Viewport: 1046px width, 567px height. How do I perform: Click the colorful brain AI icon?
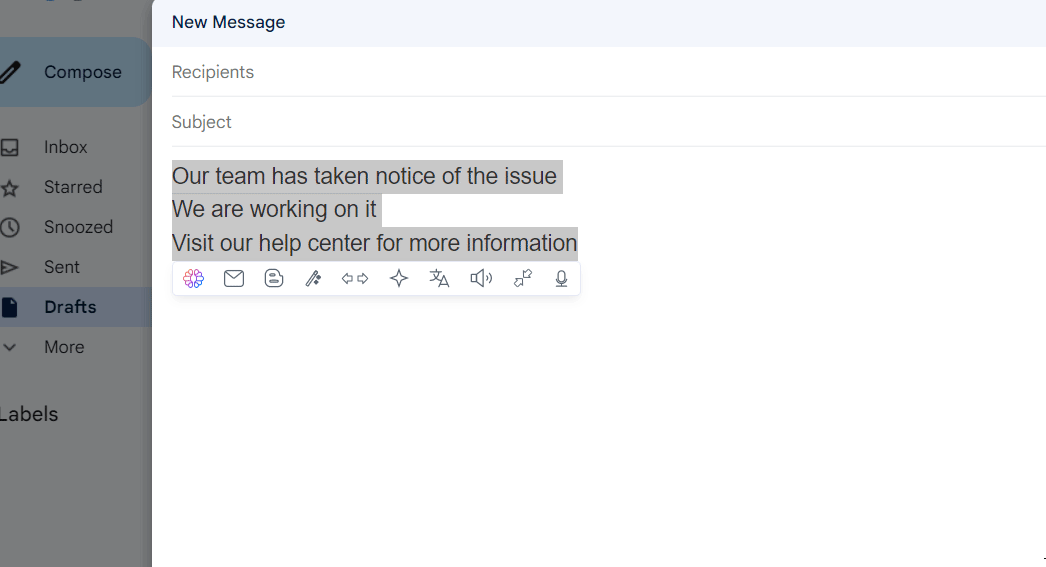pyautogui.click(x=194, y=279)
